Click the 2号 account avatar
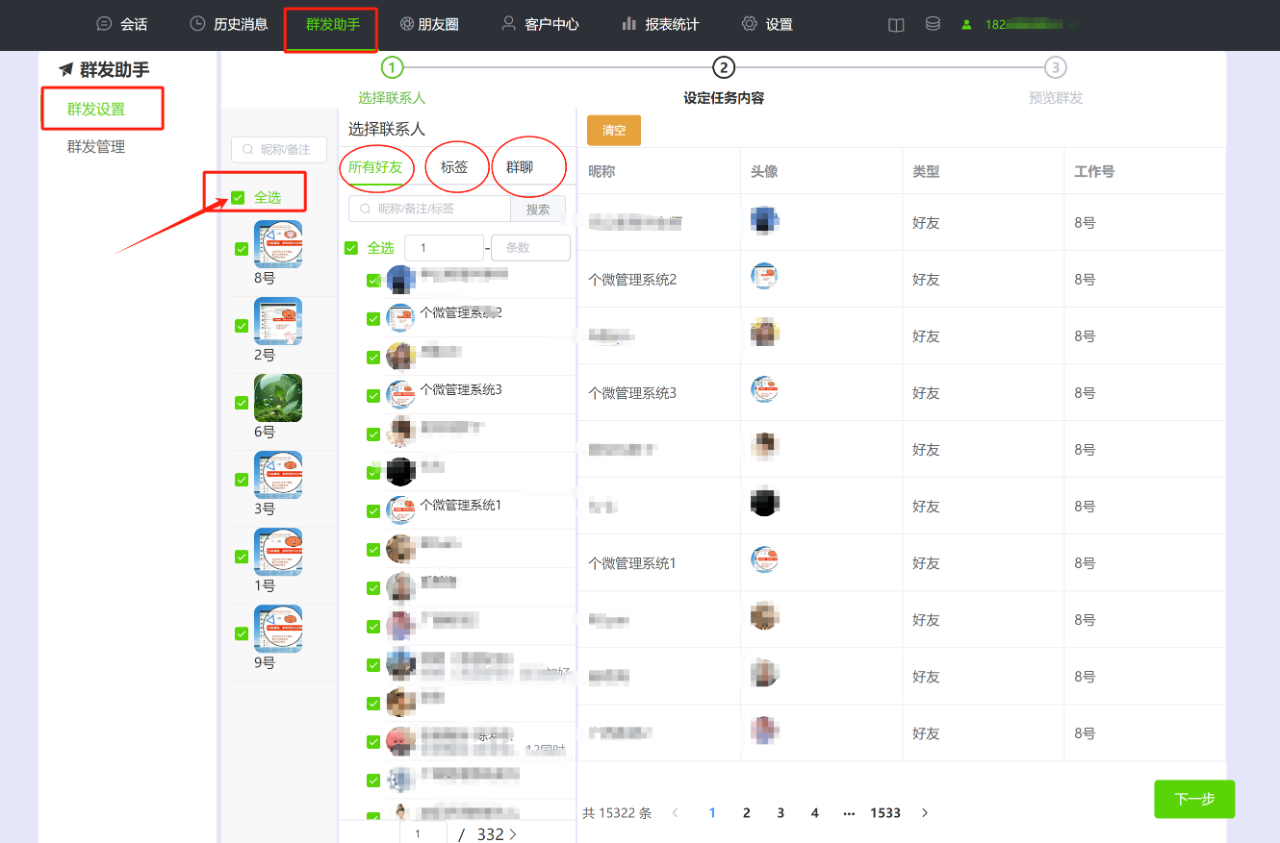This screenshot has height=843, width=1280. tap(278, 321)
